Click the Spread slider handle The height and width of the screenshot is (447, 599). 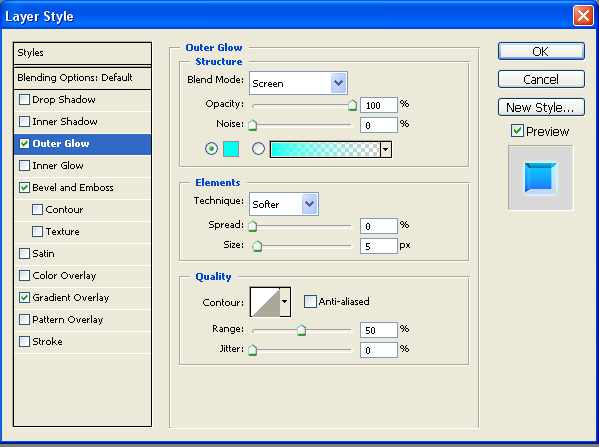pyautogui.click(x=253, y=226)
